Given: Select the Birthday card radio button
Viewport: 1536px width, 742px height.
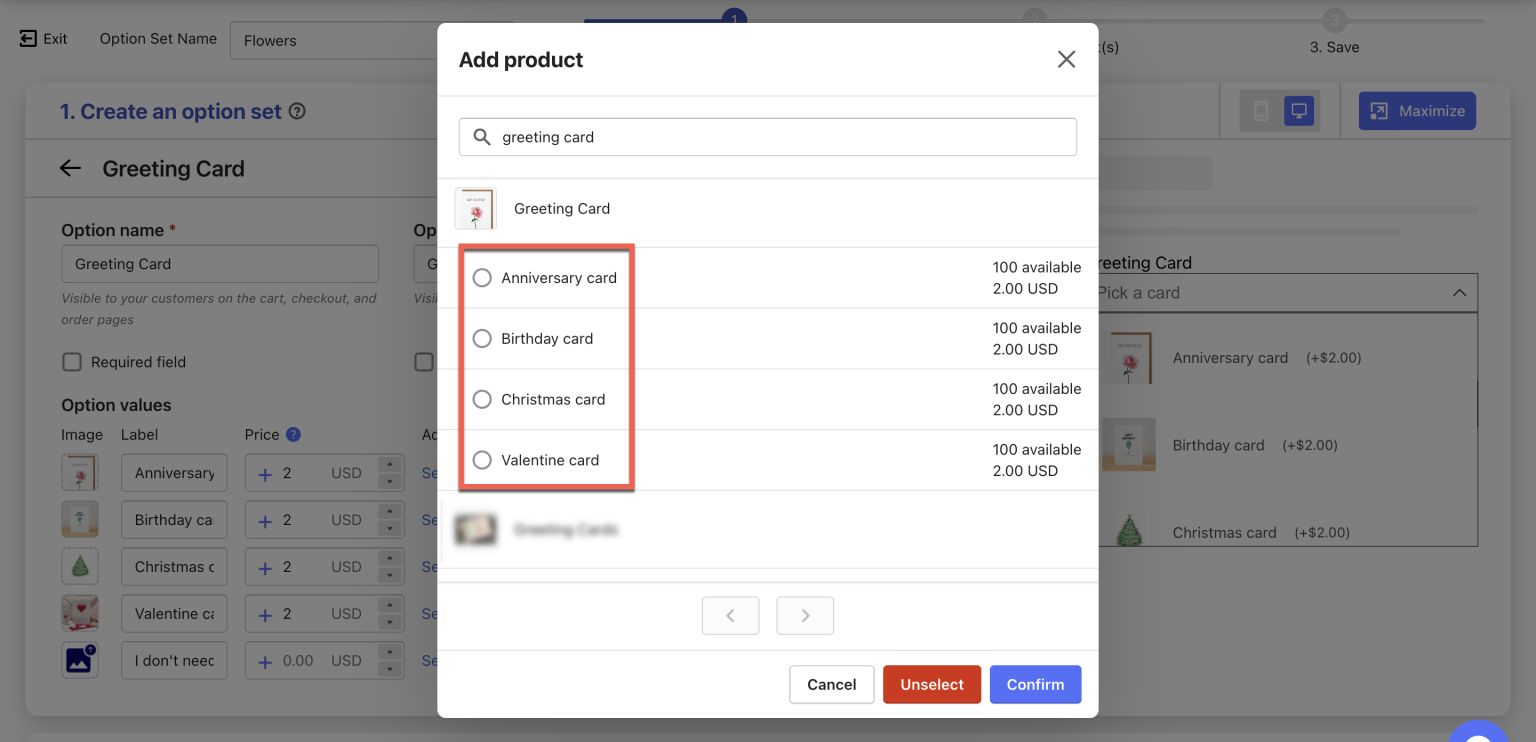Looking at the screenshot, I should coord(482,339).
